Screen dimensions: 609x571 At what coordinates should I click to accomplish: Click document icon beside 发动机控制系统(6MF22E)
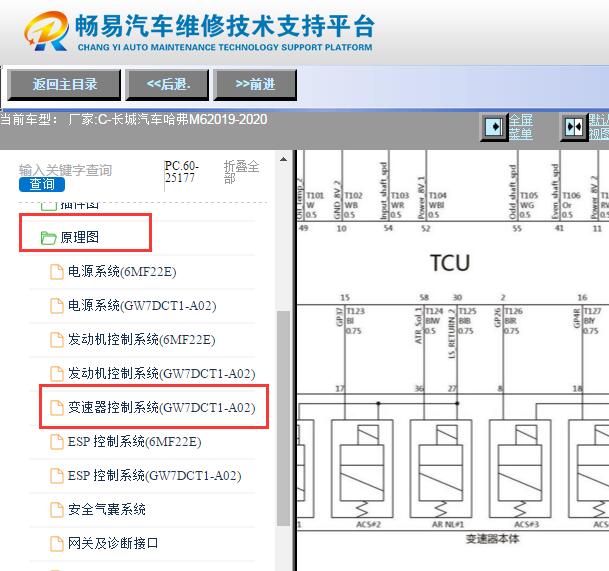57,340
